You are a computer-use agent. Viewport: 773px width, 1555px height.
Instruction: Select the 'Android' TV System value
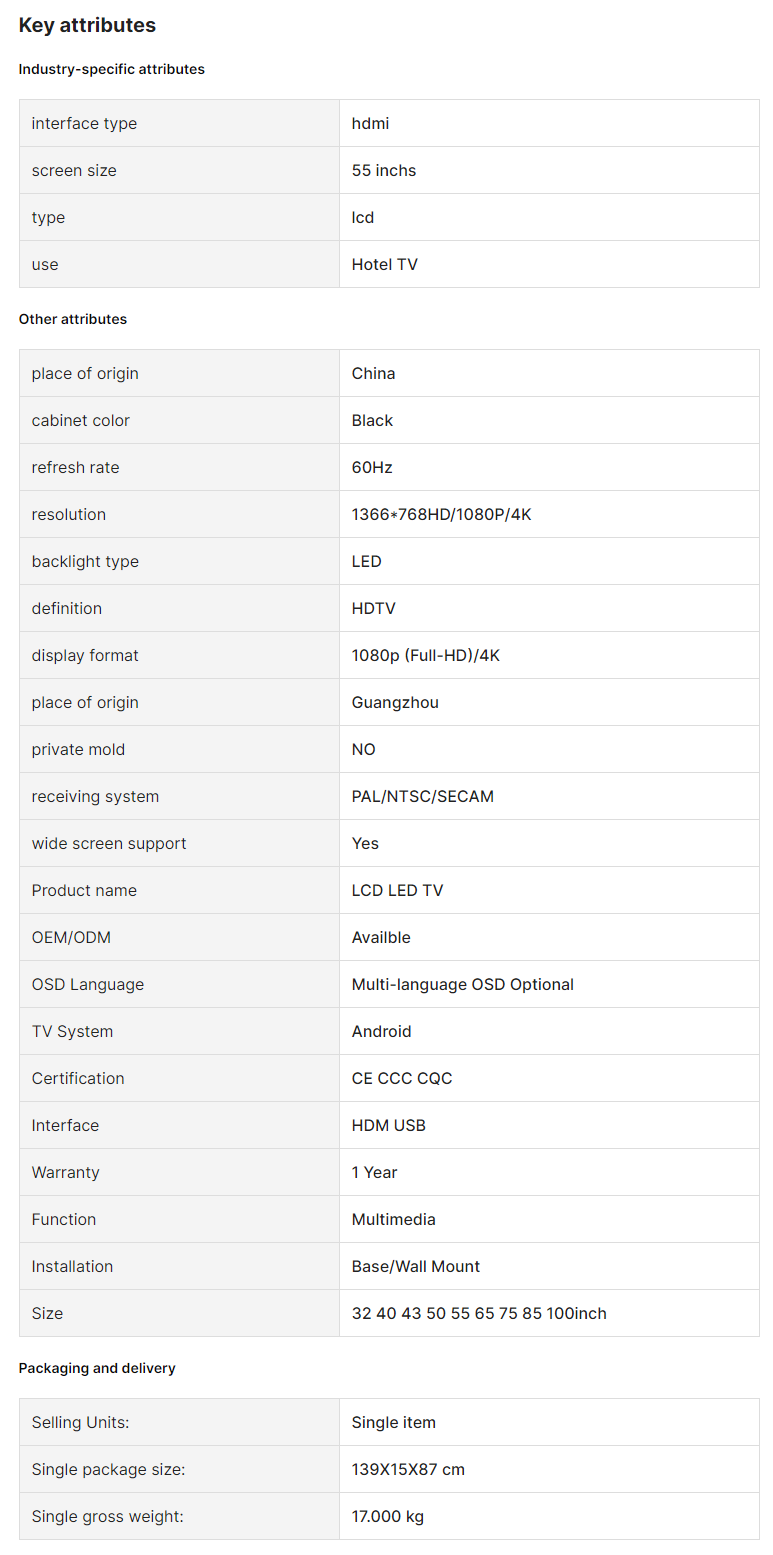[382, 1031]
